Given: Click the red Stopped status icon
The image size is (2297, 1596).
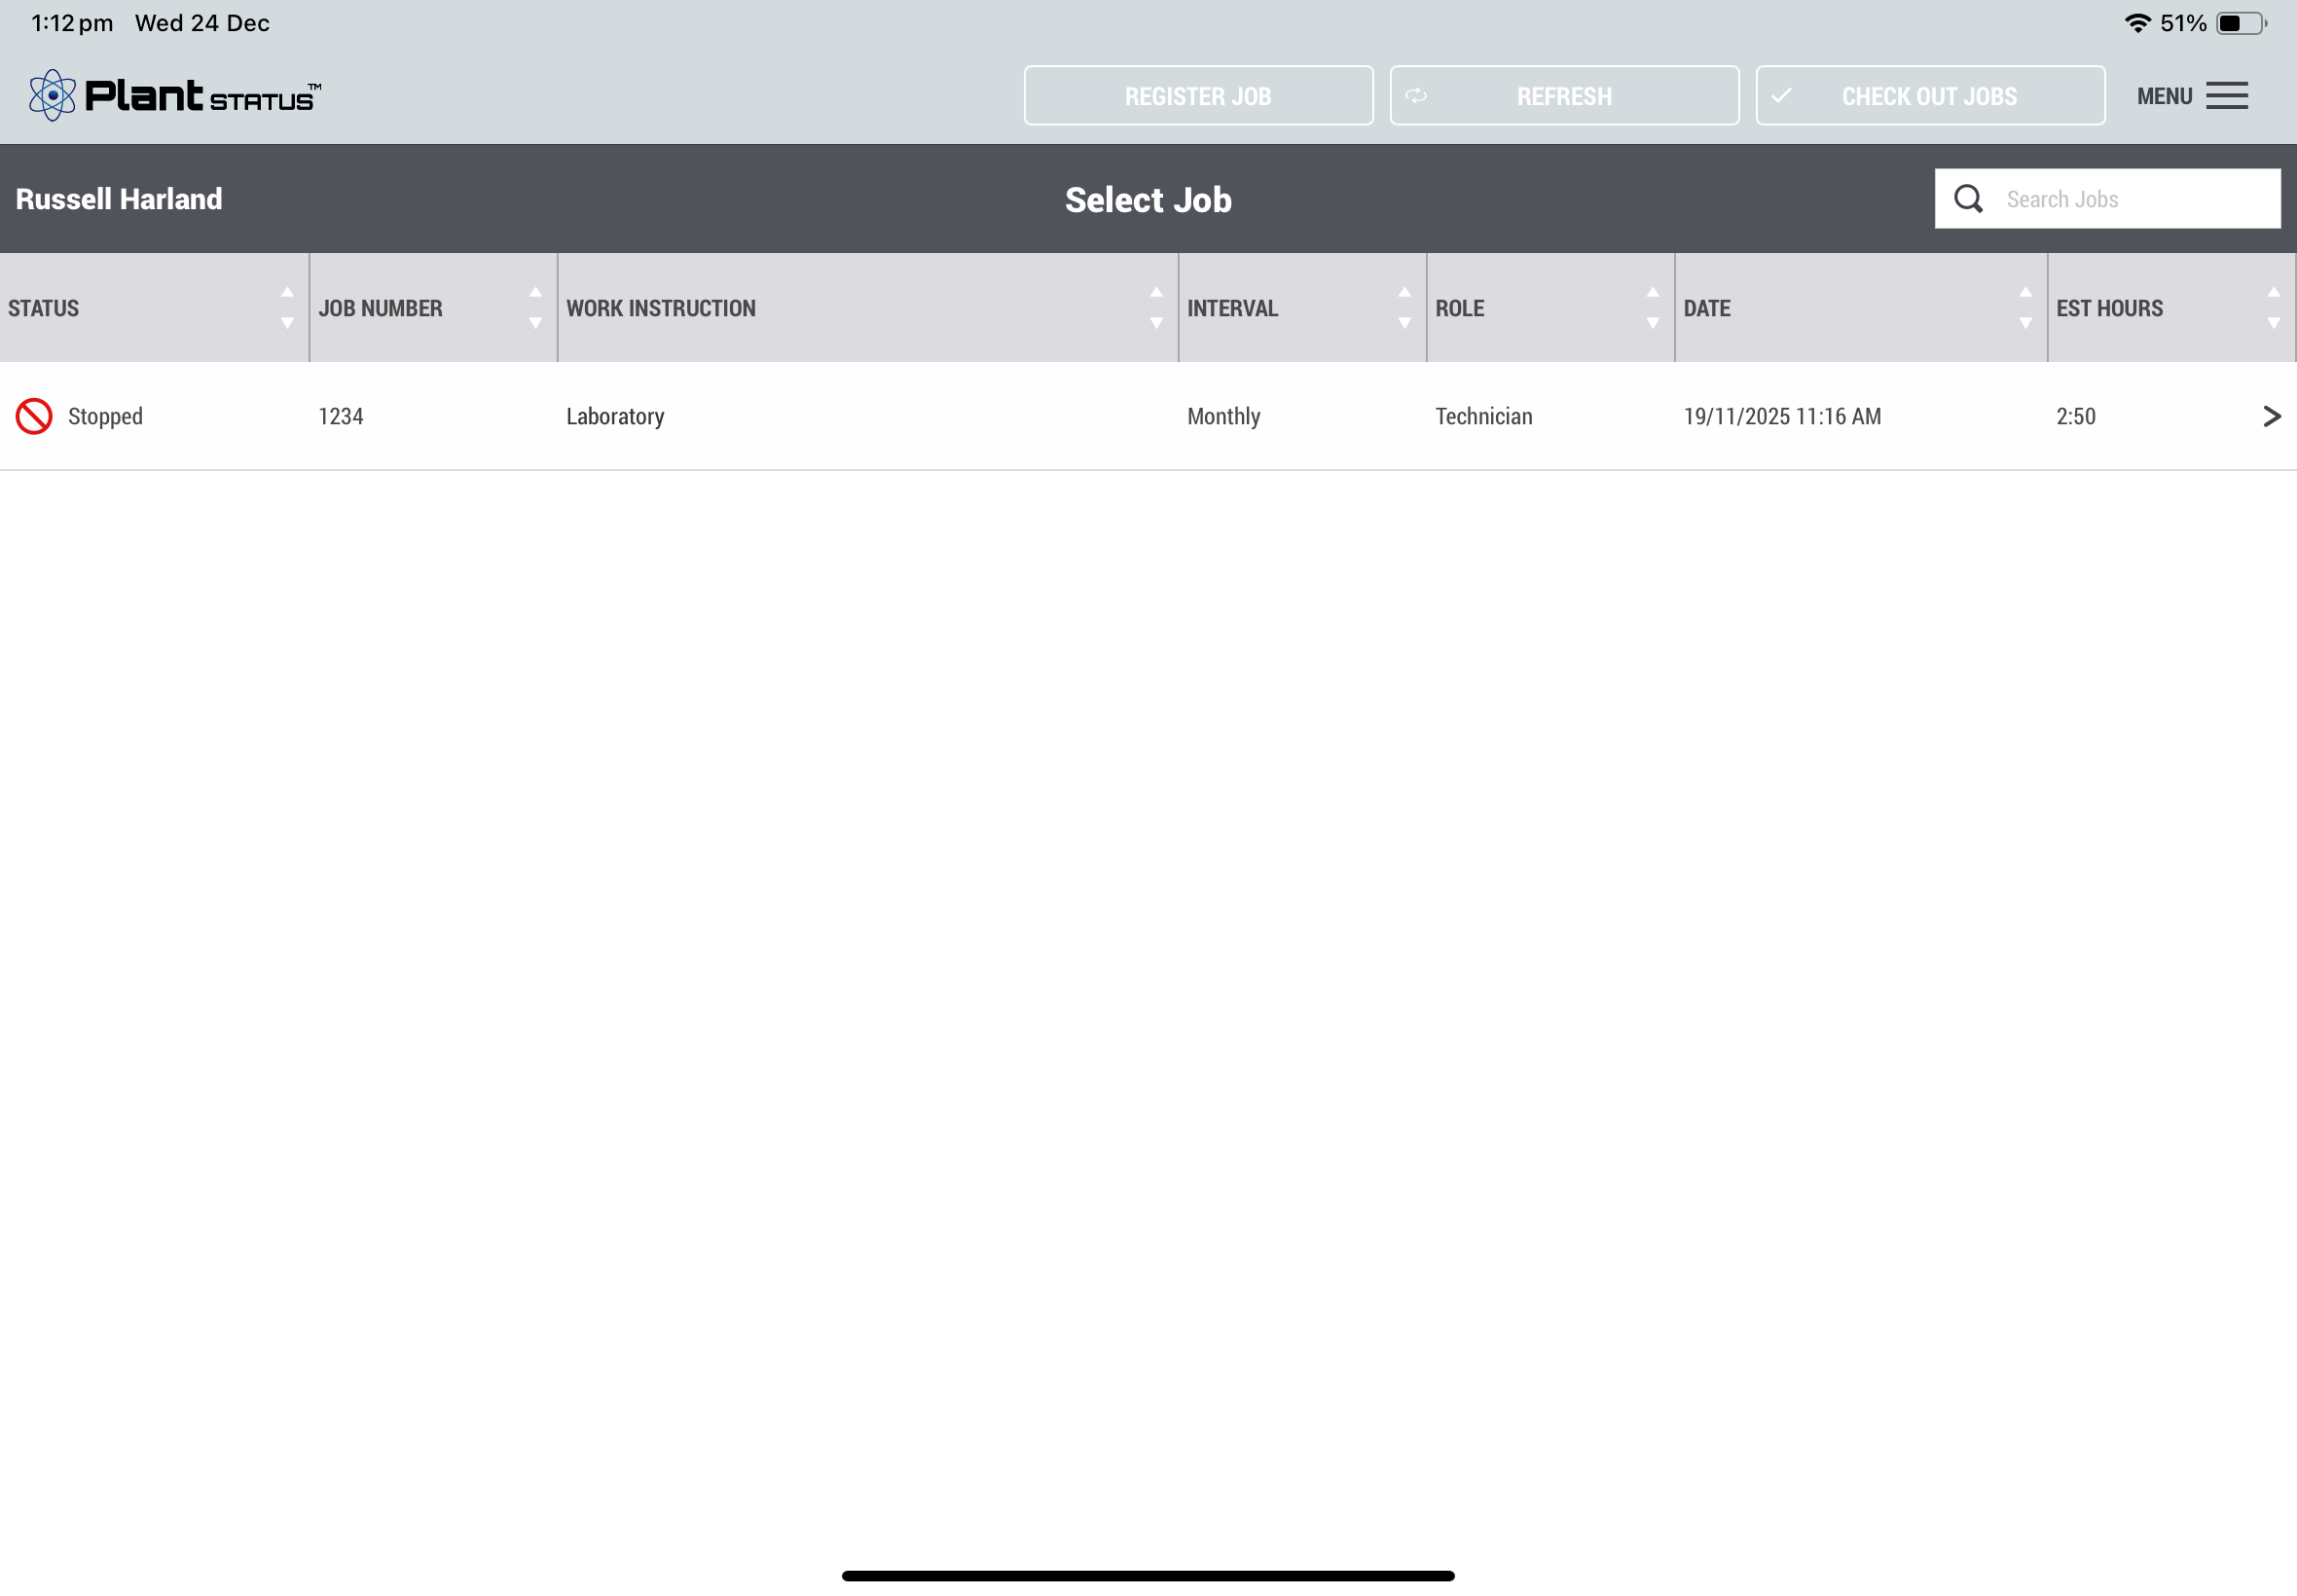Looking at the screenshot, I should (x=34, y=416).
